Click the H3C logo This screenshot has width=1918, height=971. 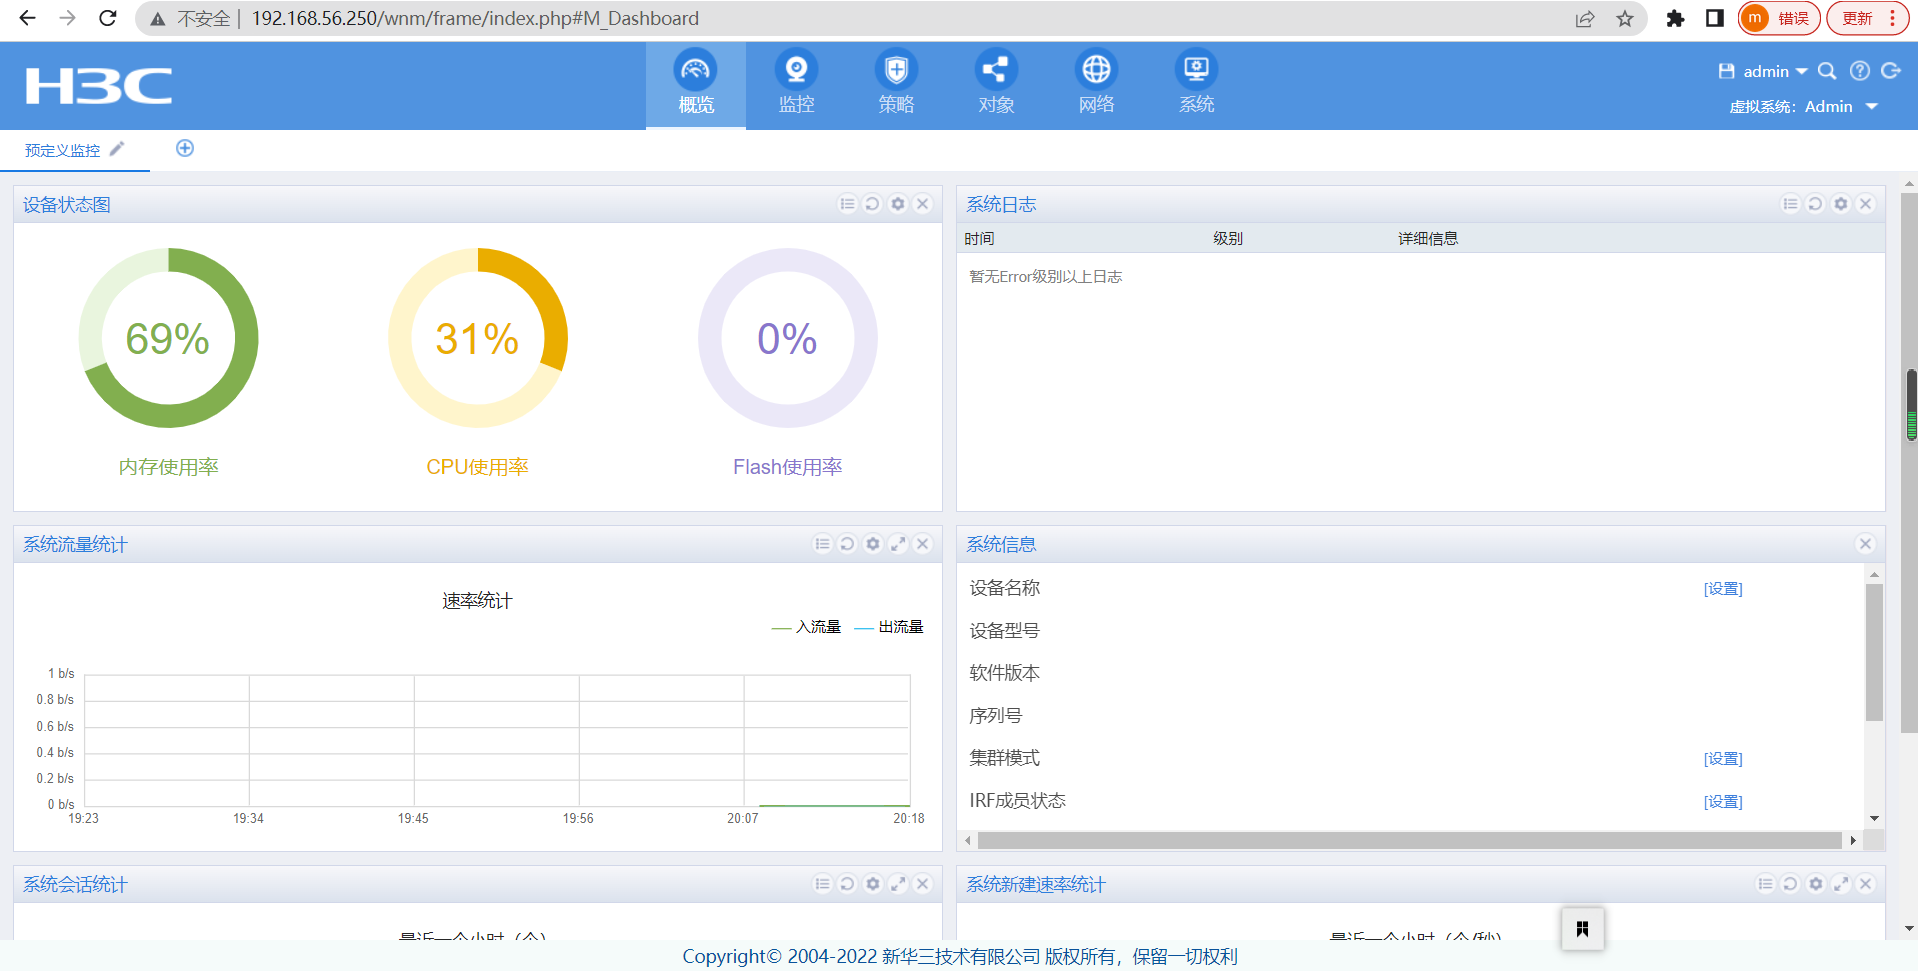tap(98, 86)
